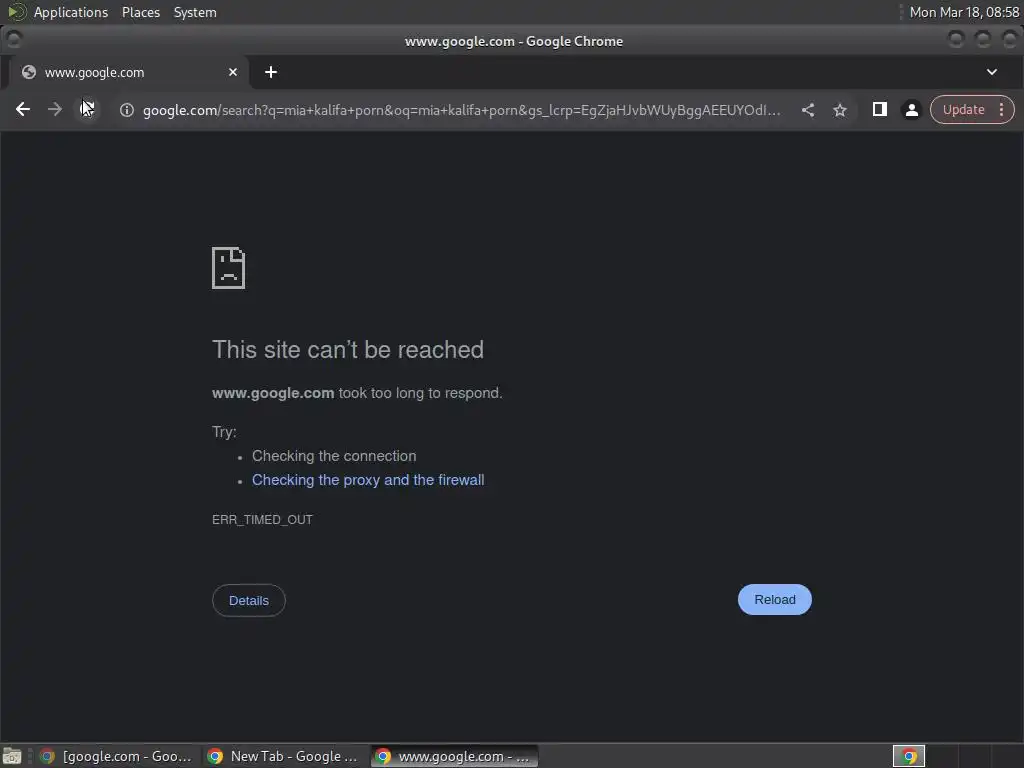Switch to 'New Tab - Google' taskbar window
1024x768 pixels.
point(284,756)
